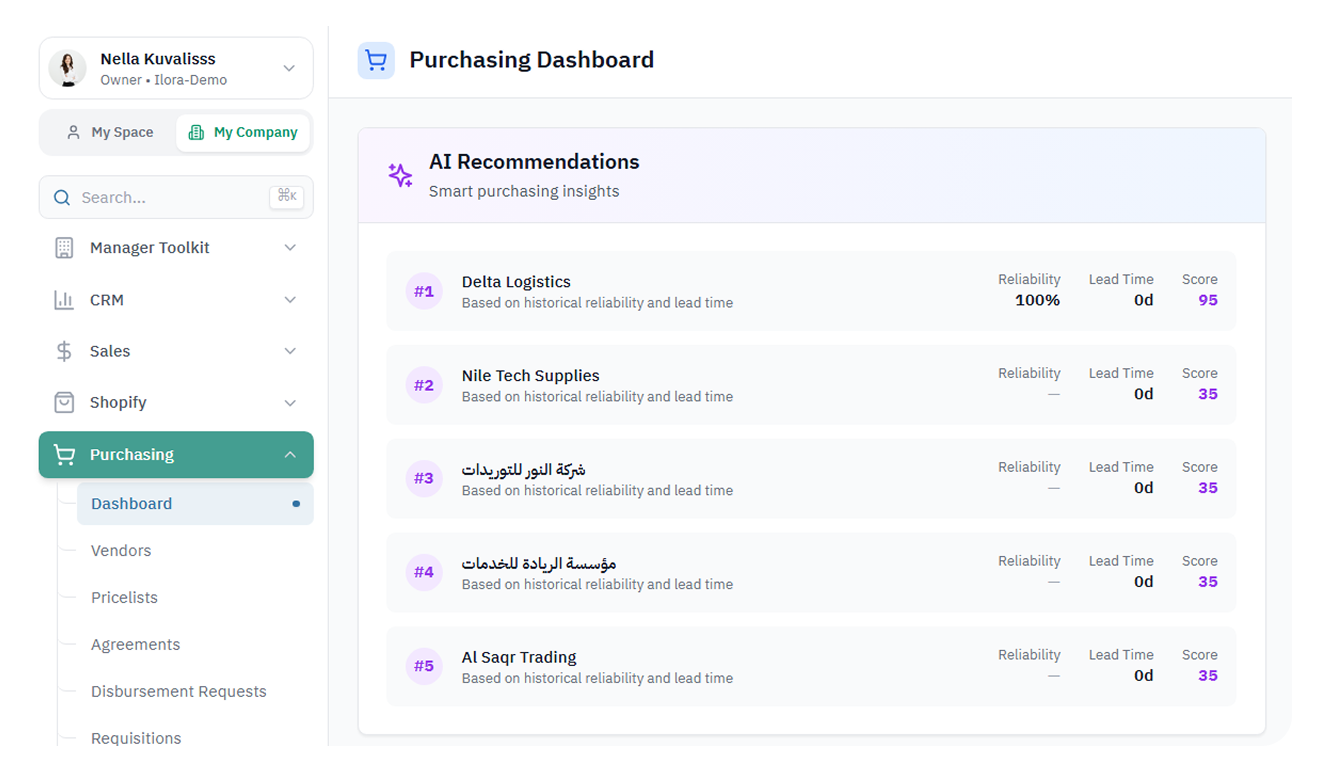This screenshot has height=771, width=1320.
Task: Switch to My Space tab
Action: click(110, 132)
